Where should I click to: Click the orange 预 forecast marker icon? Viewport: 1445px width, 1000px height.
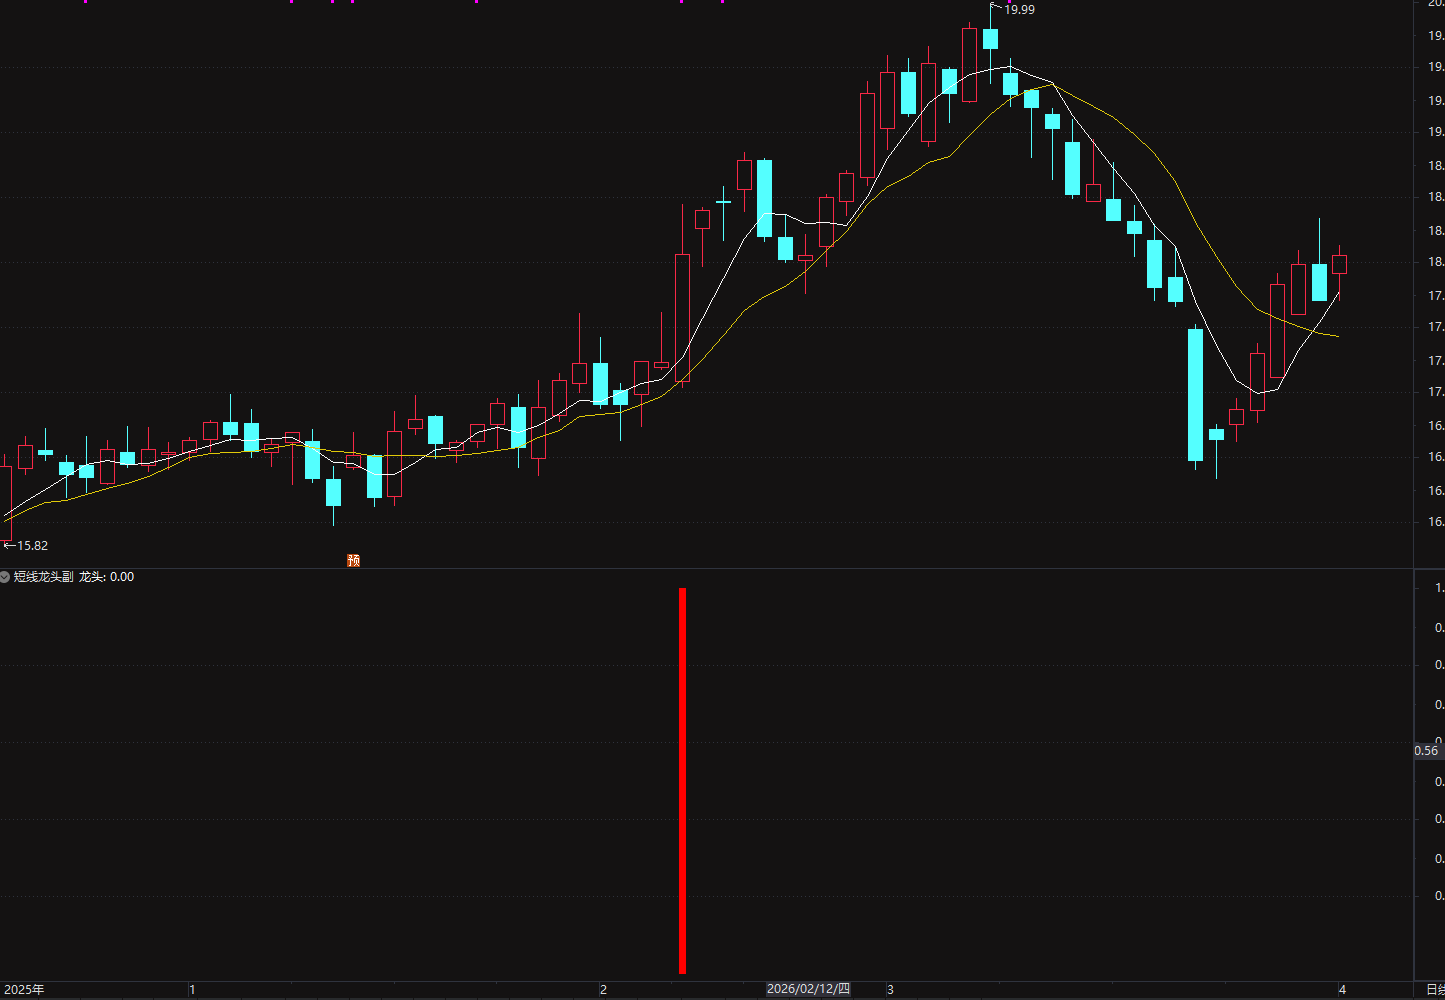(353, 561)
